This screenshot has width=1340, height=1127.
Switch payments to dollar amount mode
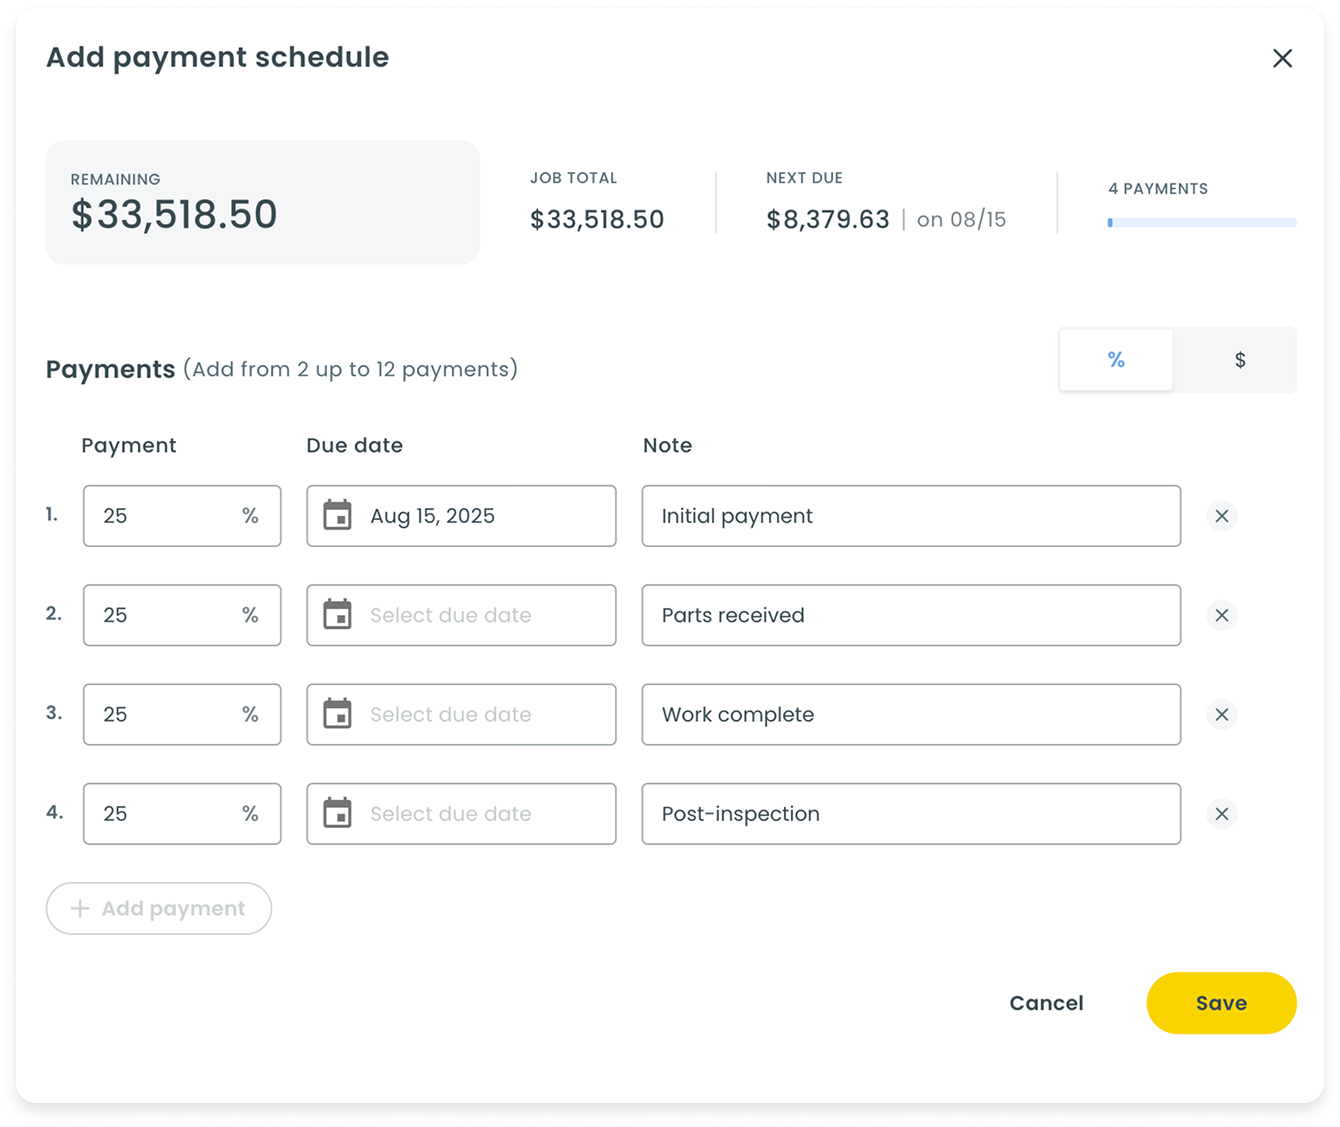(x=1239, y=360)
